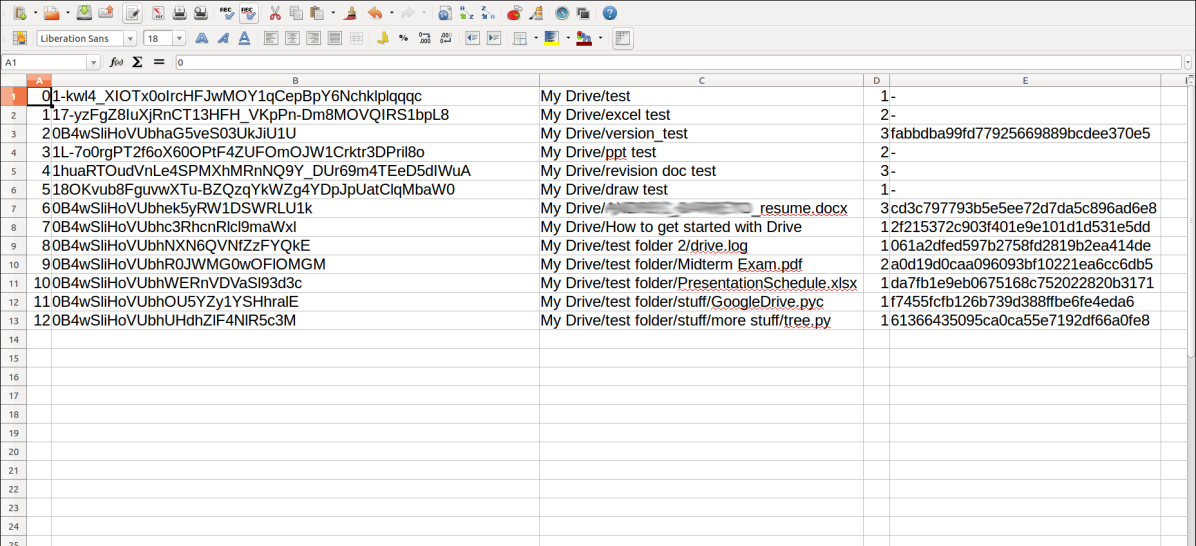Toggle Bold formatting

click(201, 38)
